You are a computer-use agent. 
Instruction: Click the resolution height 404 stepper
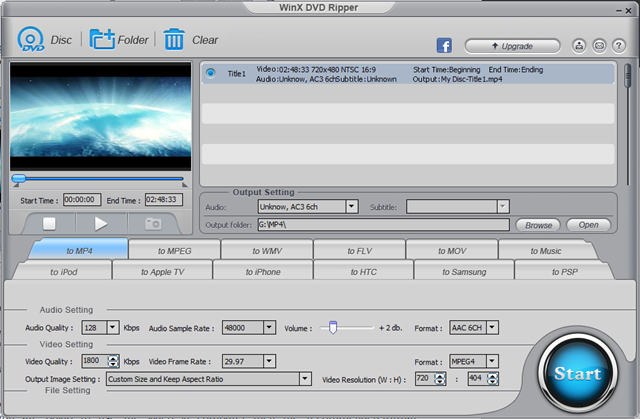click(493, 379)
